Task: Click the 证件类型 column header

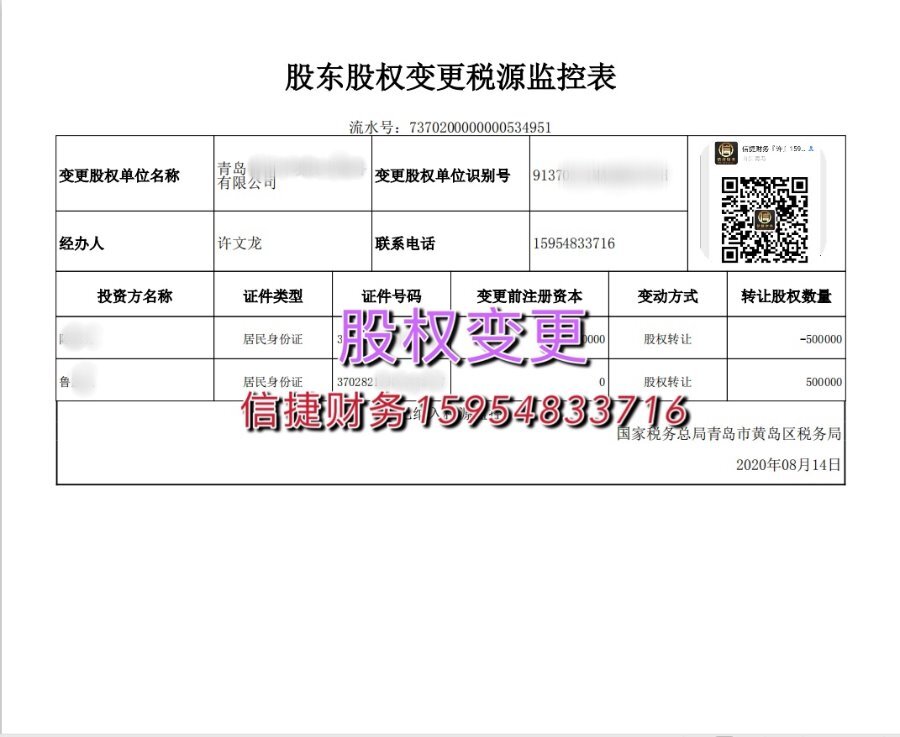Action: 273,296
